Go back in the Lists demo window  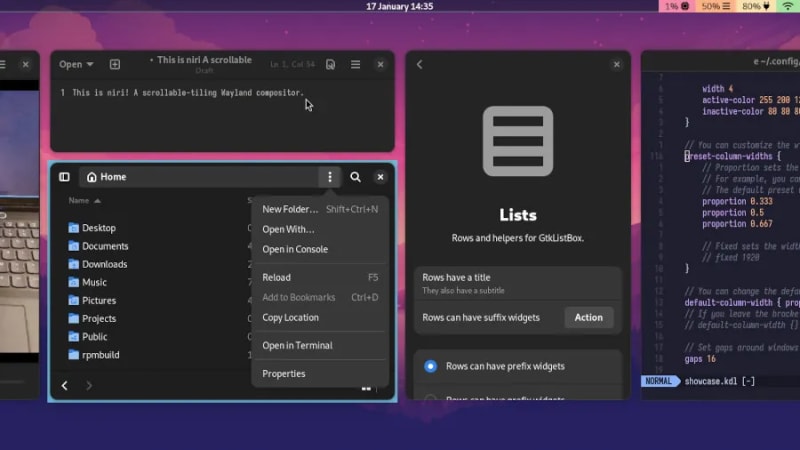point(419,64)
